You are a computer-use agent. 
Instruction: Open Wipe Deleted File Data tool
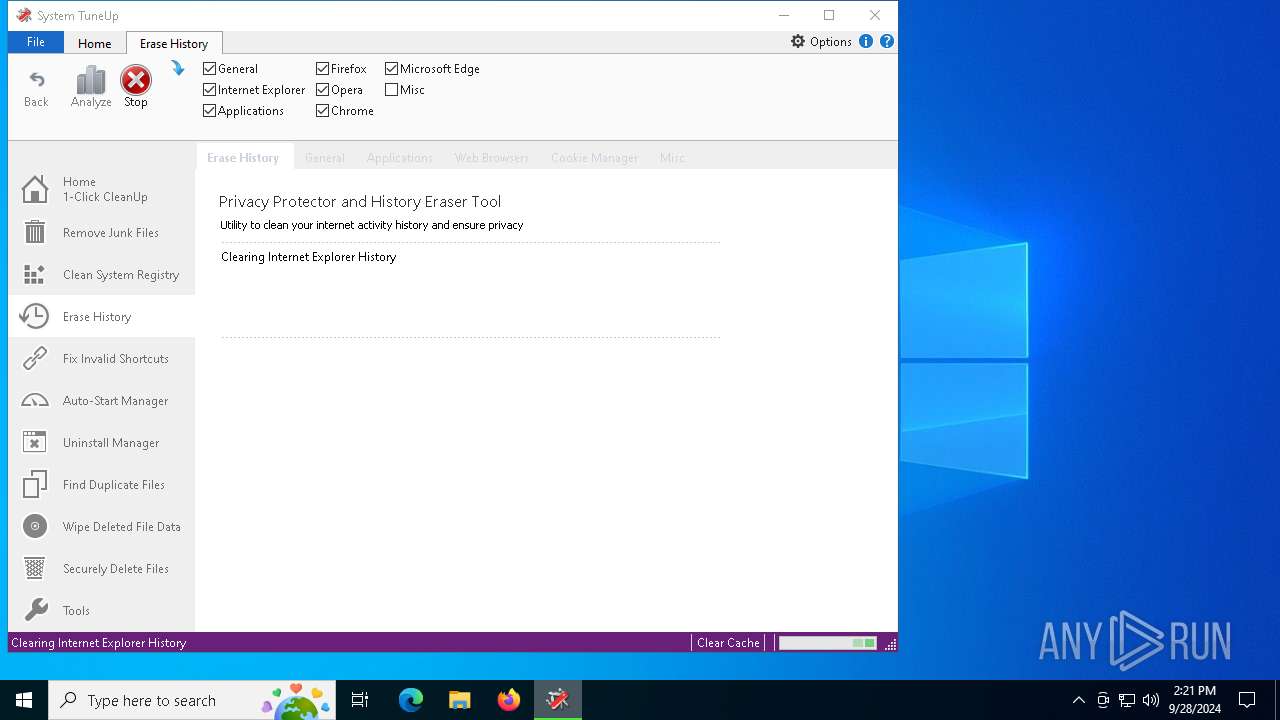[101, 526]
